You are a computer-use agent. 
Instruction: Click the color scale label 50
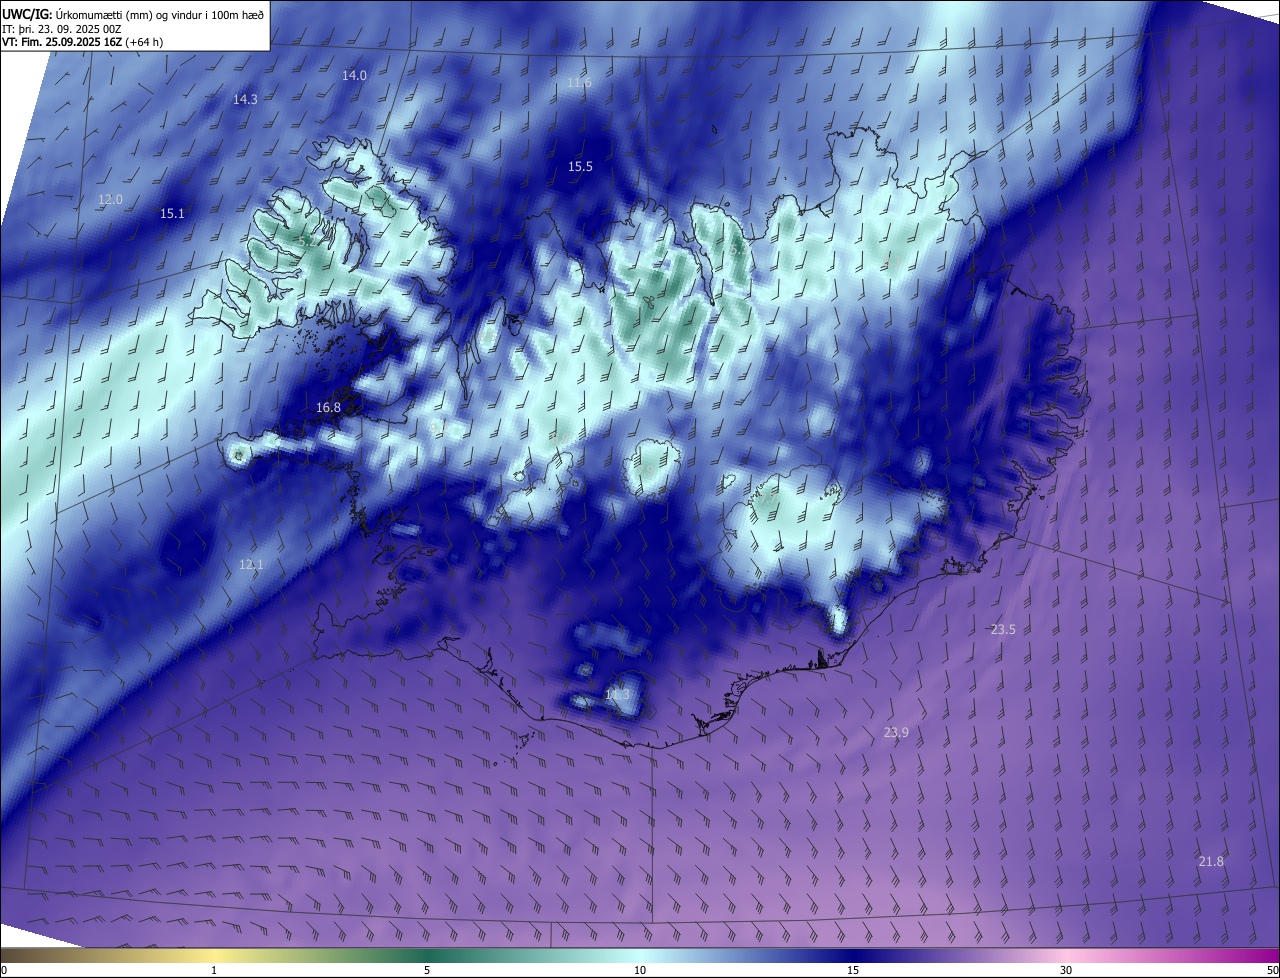click(1272, 971)
